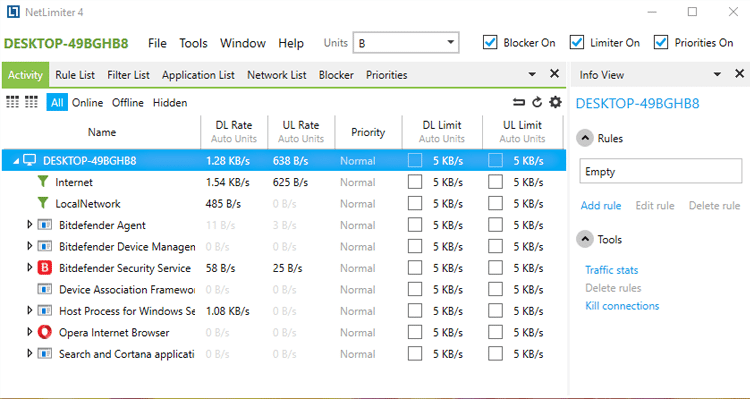Select the first grid view icon
Image resolution: width=750 pixels, height=399 pixels.
[x=12, y=102]
